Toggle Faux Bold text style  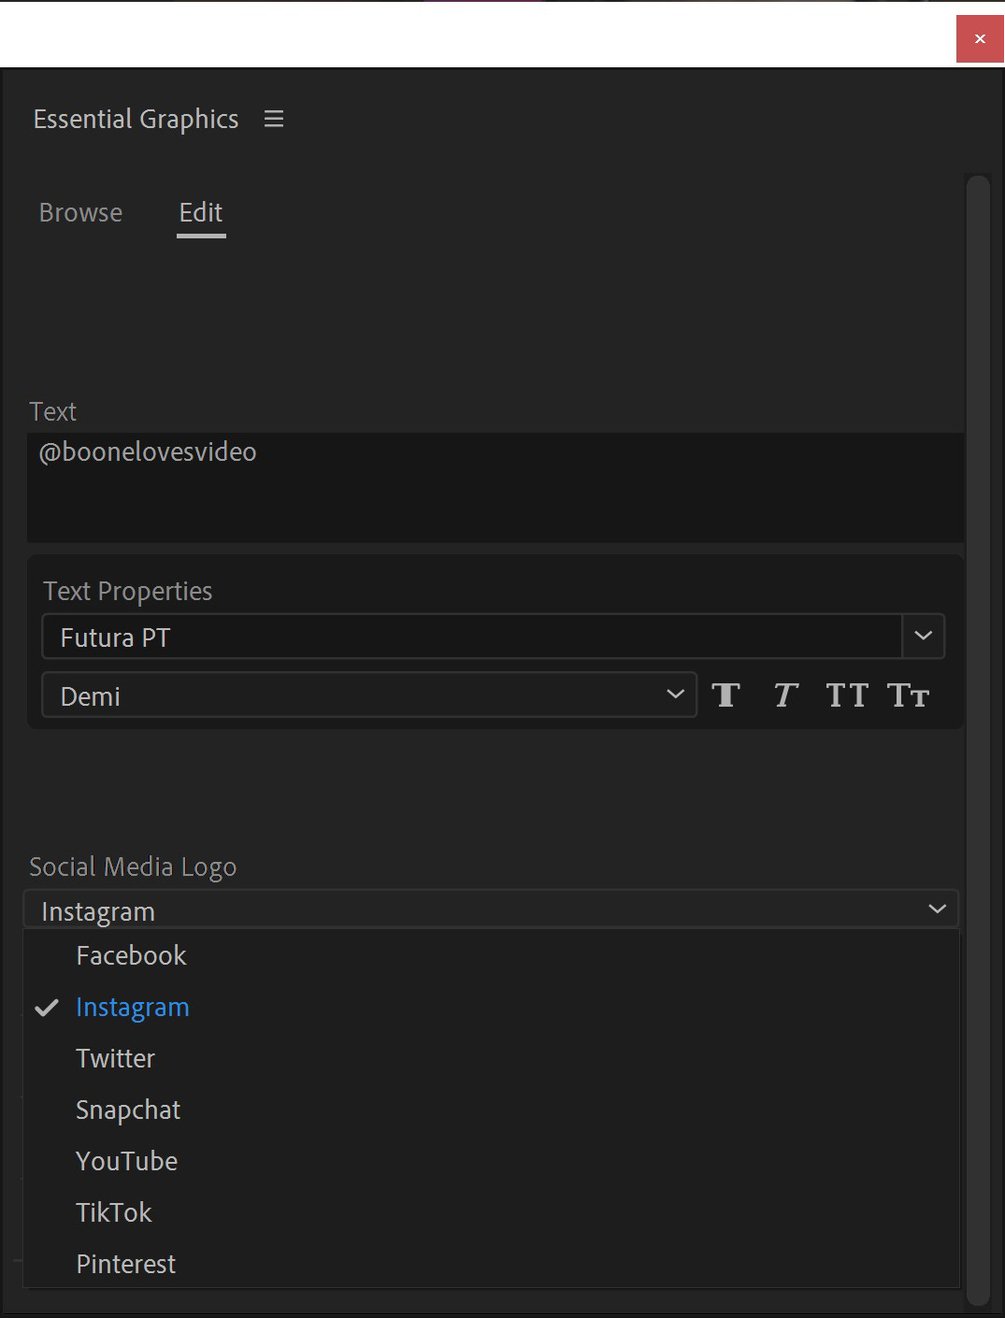pos(726,695)
